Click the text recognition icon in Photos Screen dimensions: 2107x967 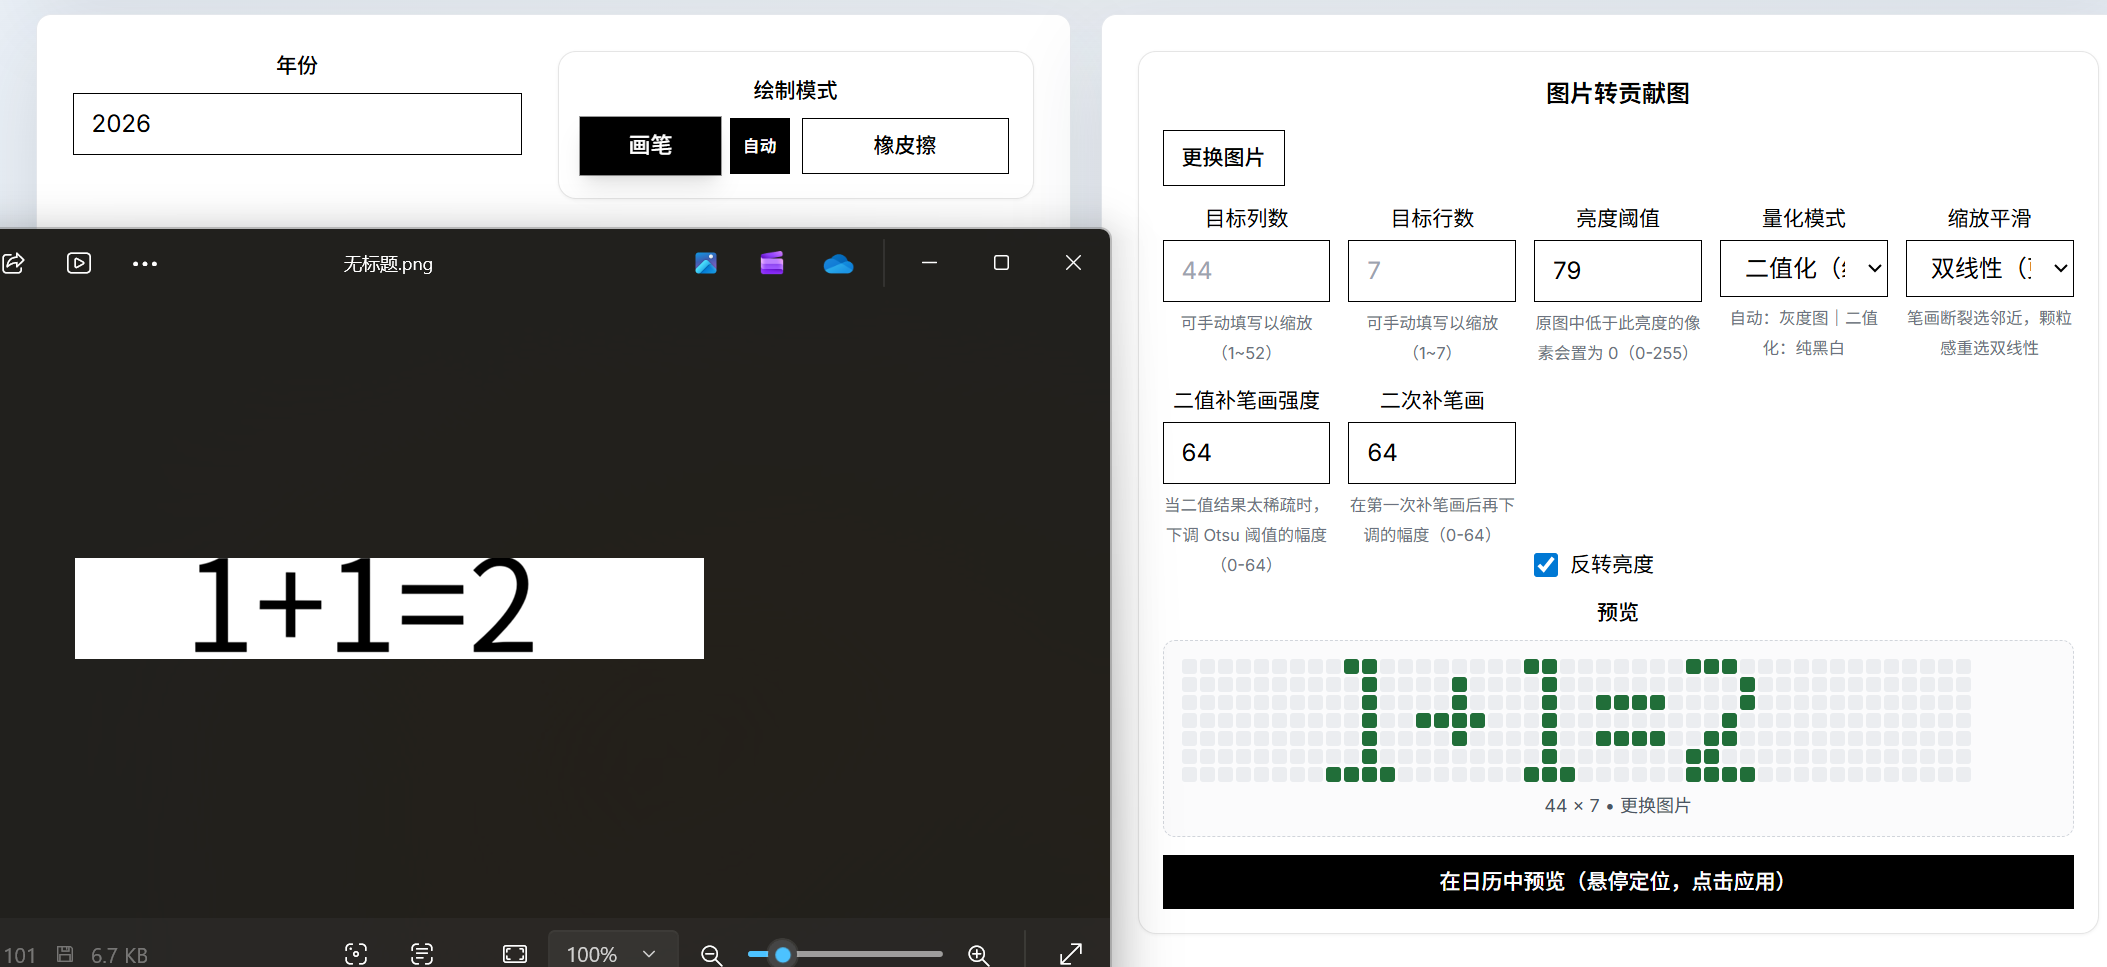coord(422,954)
